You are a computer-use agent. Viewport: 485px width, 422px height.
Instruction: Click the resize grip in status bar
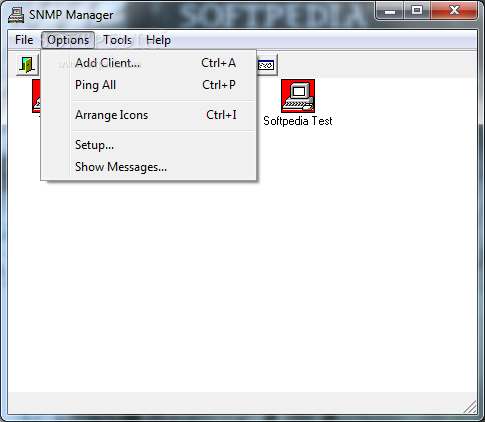(x=470, y=407)
